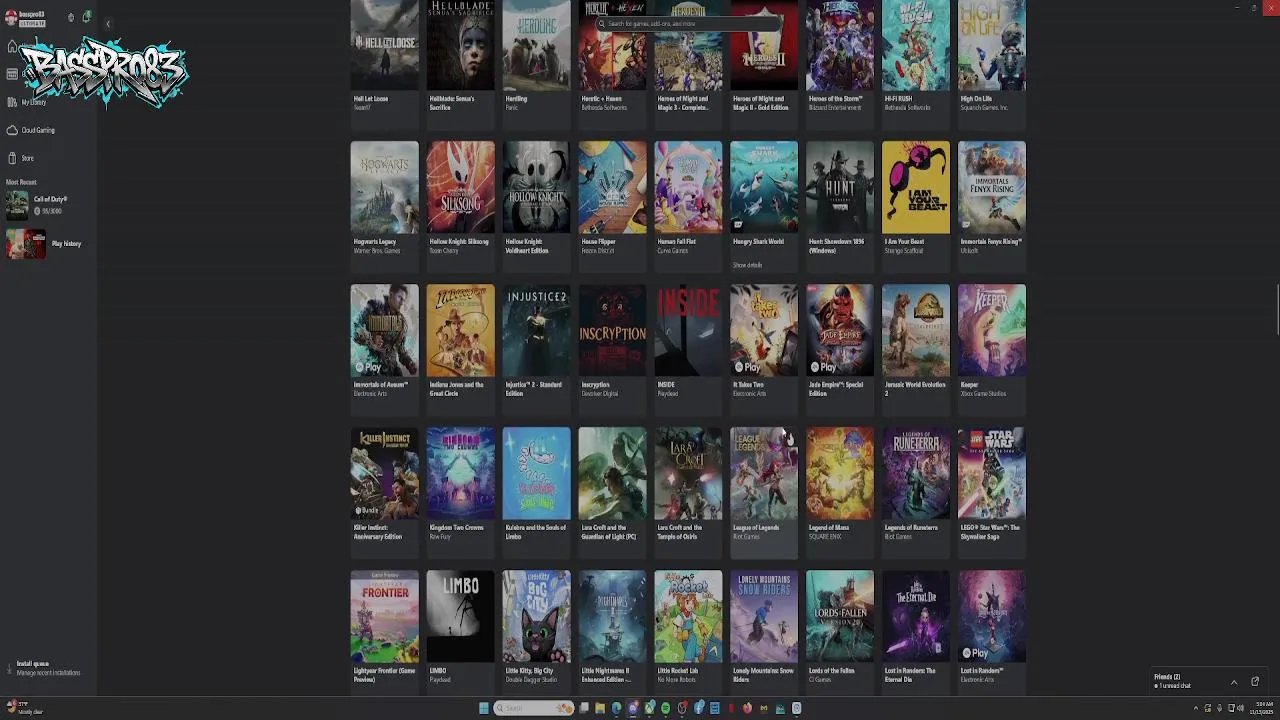The image size is (1280, 720).
Task: Pop out the Friends chat window icon
Action: [x=1255, y=682]
